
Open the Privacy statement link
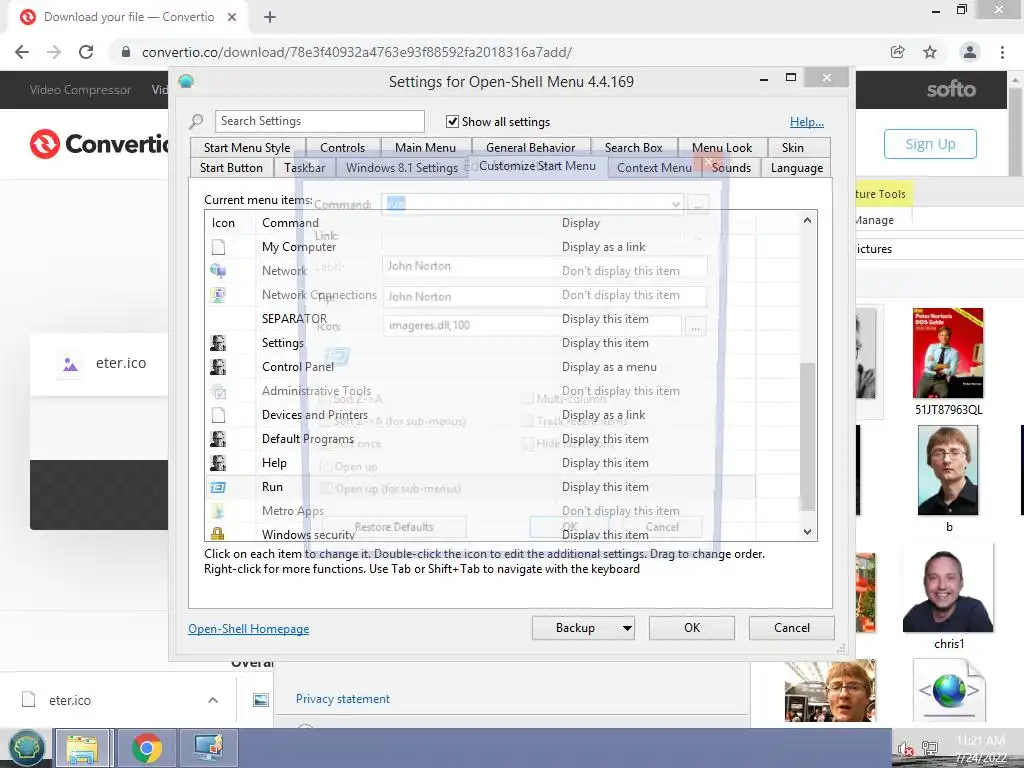(343, 699)
